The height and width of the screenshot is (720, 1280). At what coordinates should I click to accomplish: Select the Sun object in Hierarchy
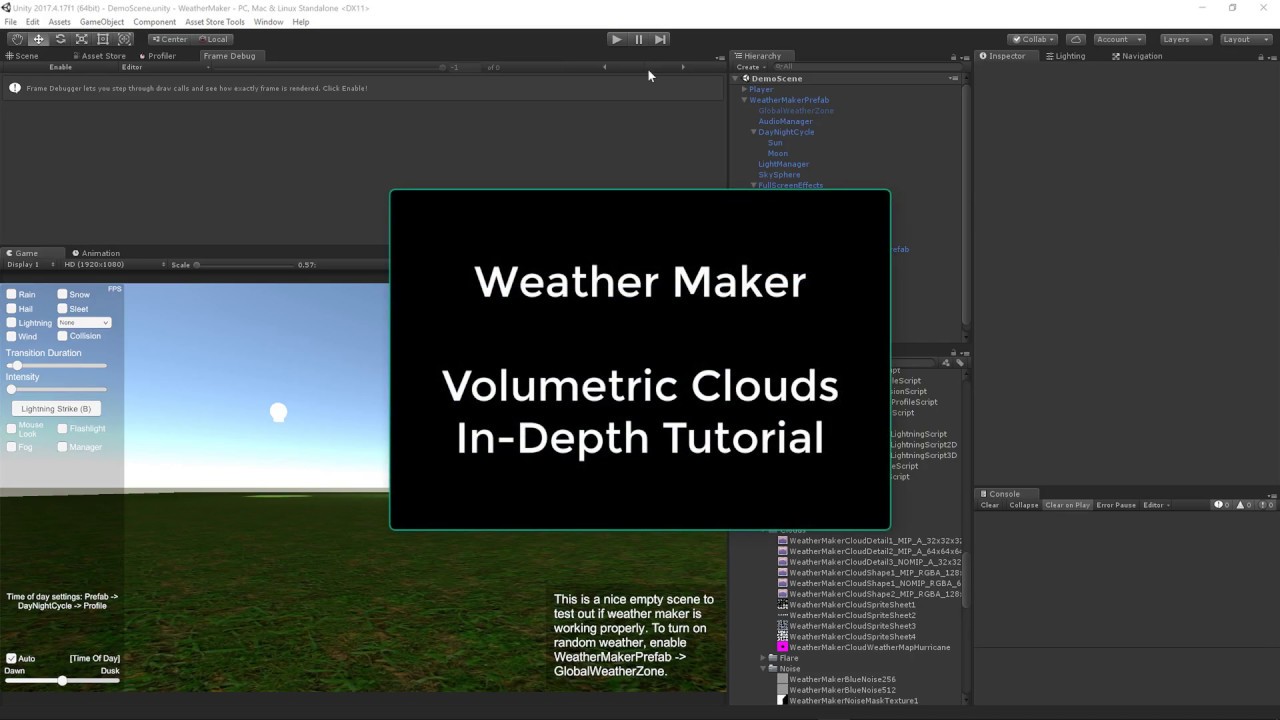point(775,143)
